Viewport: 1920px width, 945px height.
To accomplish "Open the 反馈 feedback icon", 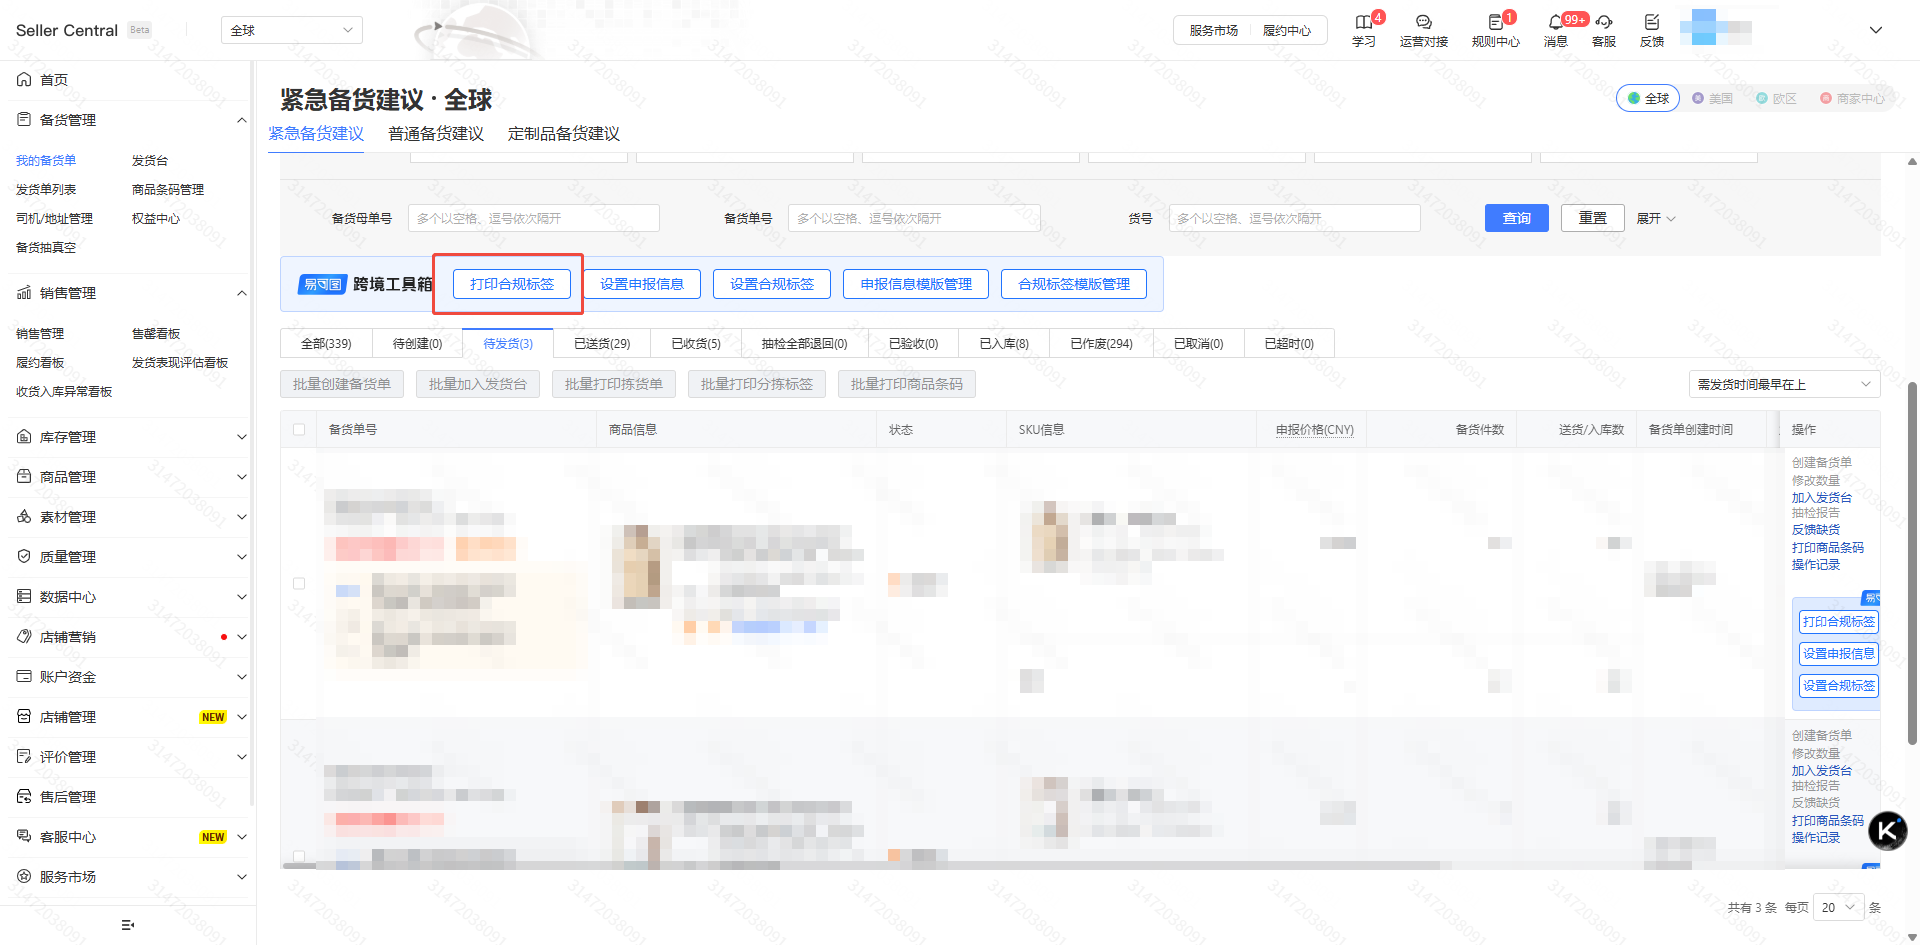I will pyautogui.click(x=1652, y=22).
